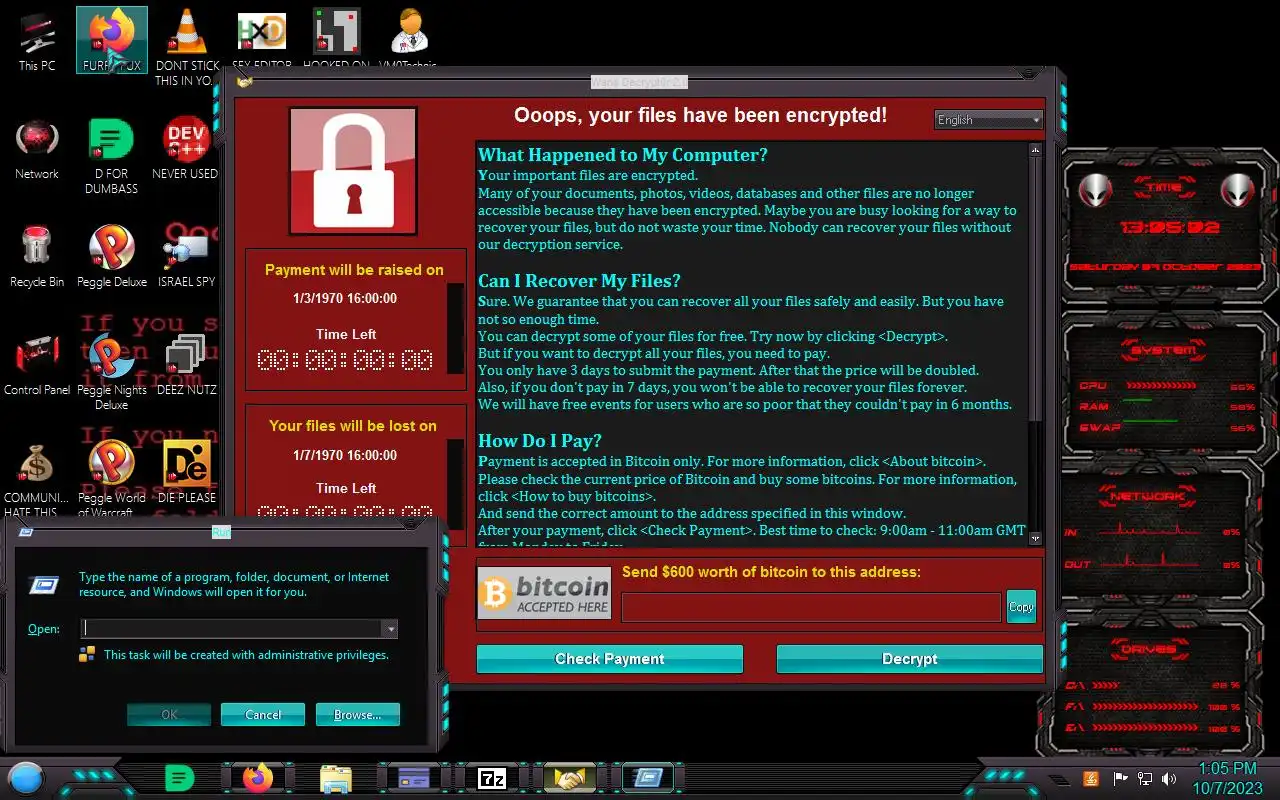Click scroll-down arrow of ransom text
This screenshot has width=1280, height=800.
click(x=1035, y=538)
